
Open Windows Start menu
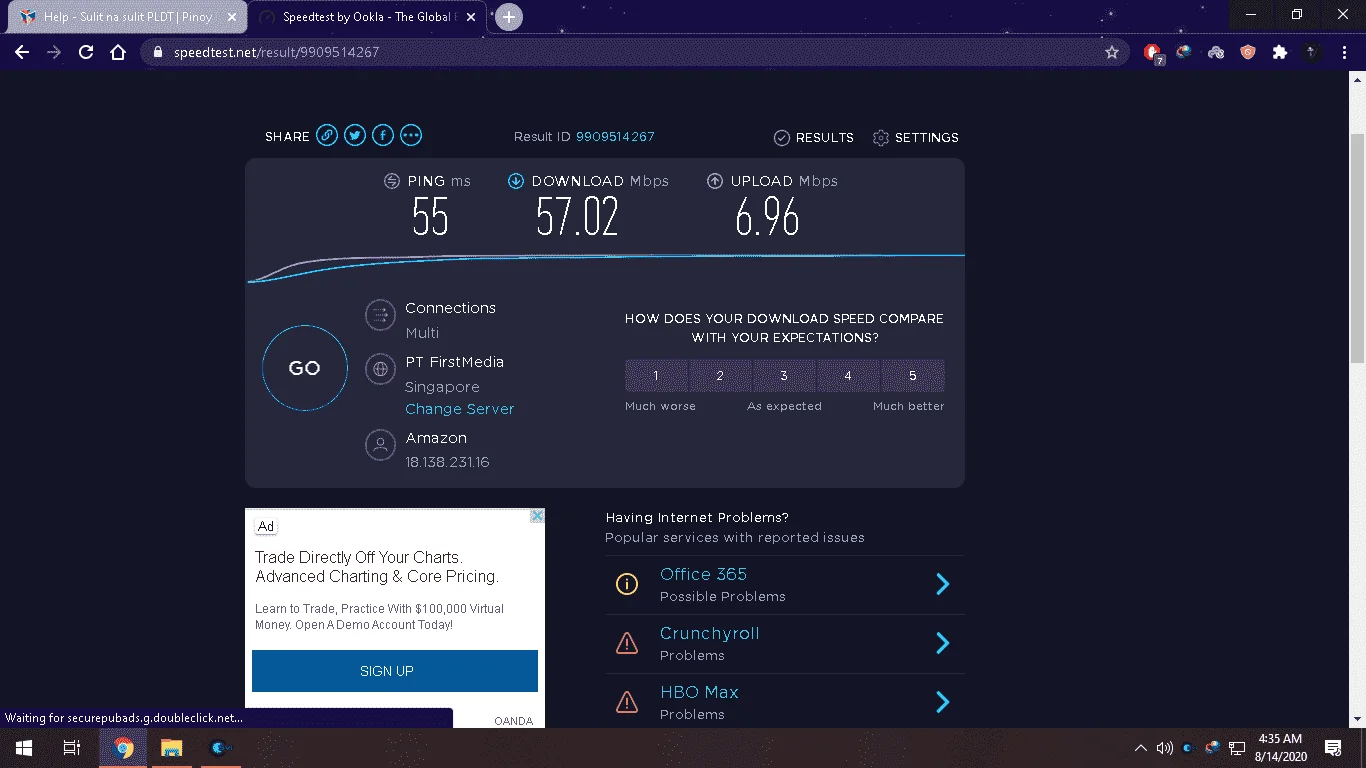[23, 748]
